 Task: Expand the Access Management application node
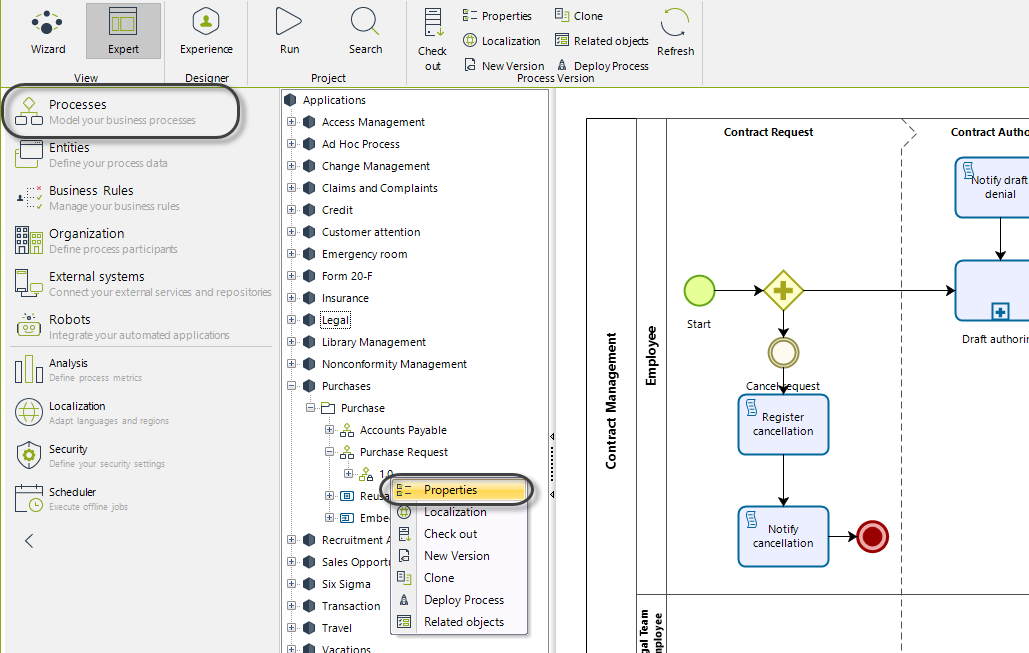coord(291,121)
